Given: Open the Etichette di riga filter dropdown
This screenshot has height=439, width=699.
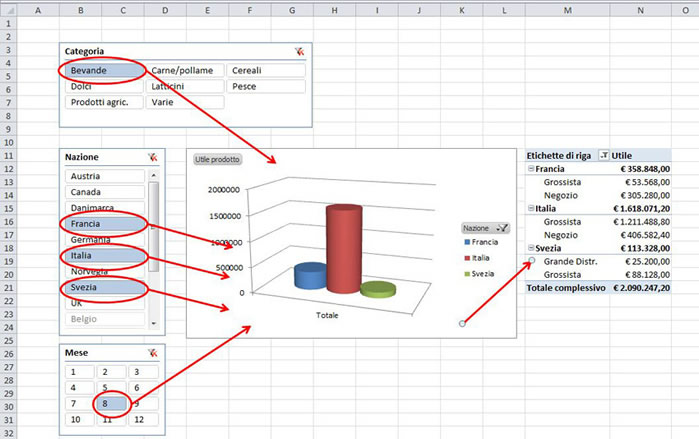Looking at the screenshot, I should (x=603, y=155).
